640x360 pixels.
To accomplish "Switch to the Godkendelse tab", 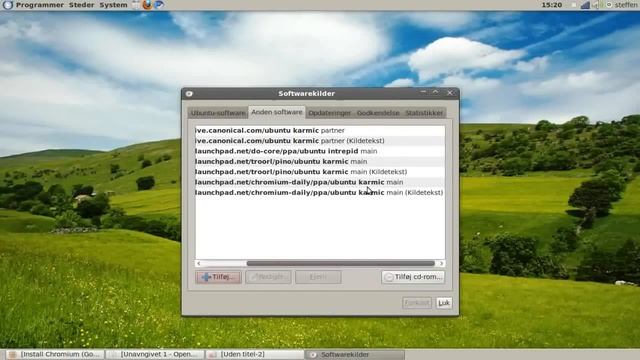I will pos(378,113).
